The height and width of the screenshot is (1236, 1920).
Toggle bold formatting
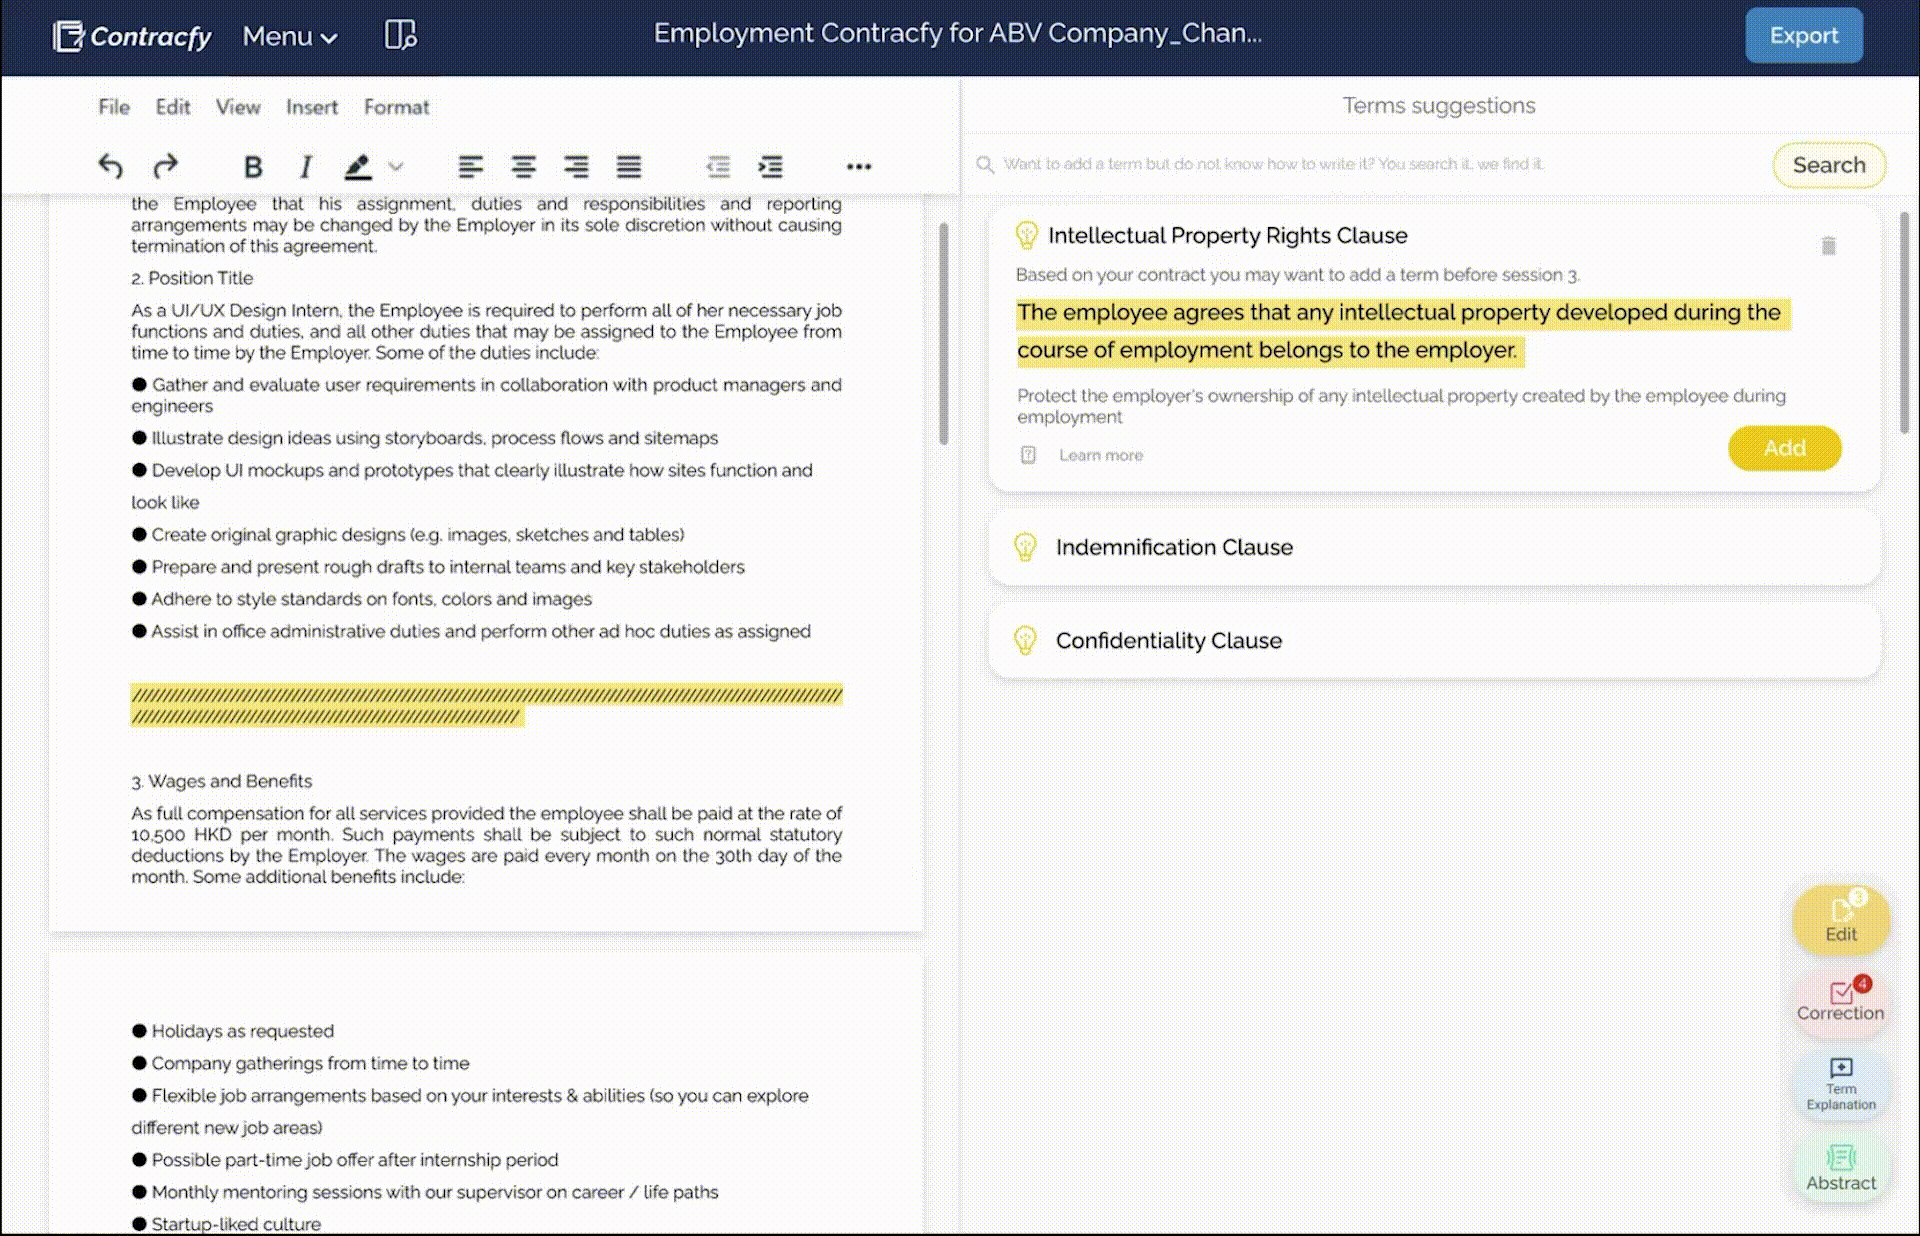pos(253,167)
